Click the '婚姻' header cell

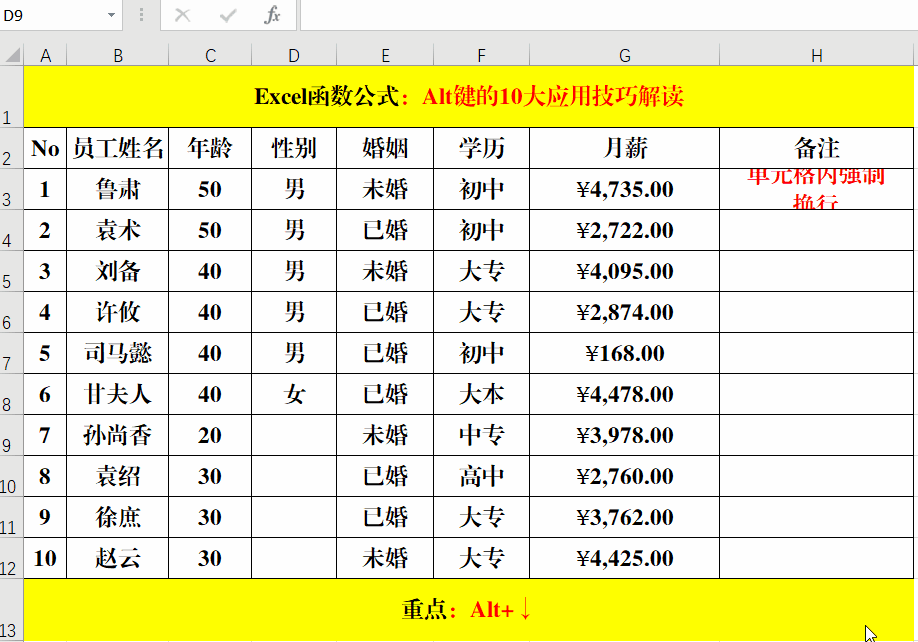(385, 148)
